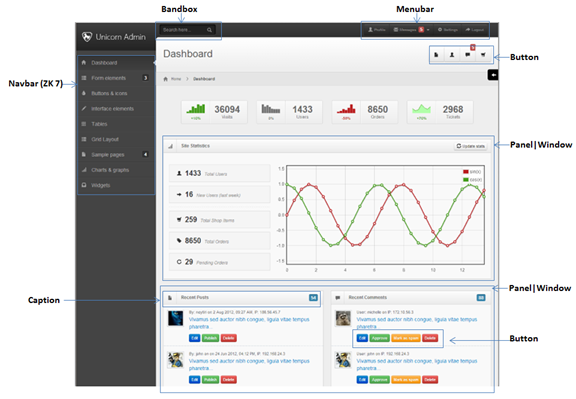Open Buttons & icons in sidebar
The width and height of the screenshot is (576, 399).
coord(116,93)
